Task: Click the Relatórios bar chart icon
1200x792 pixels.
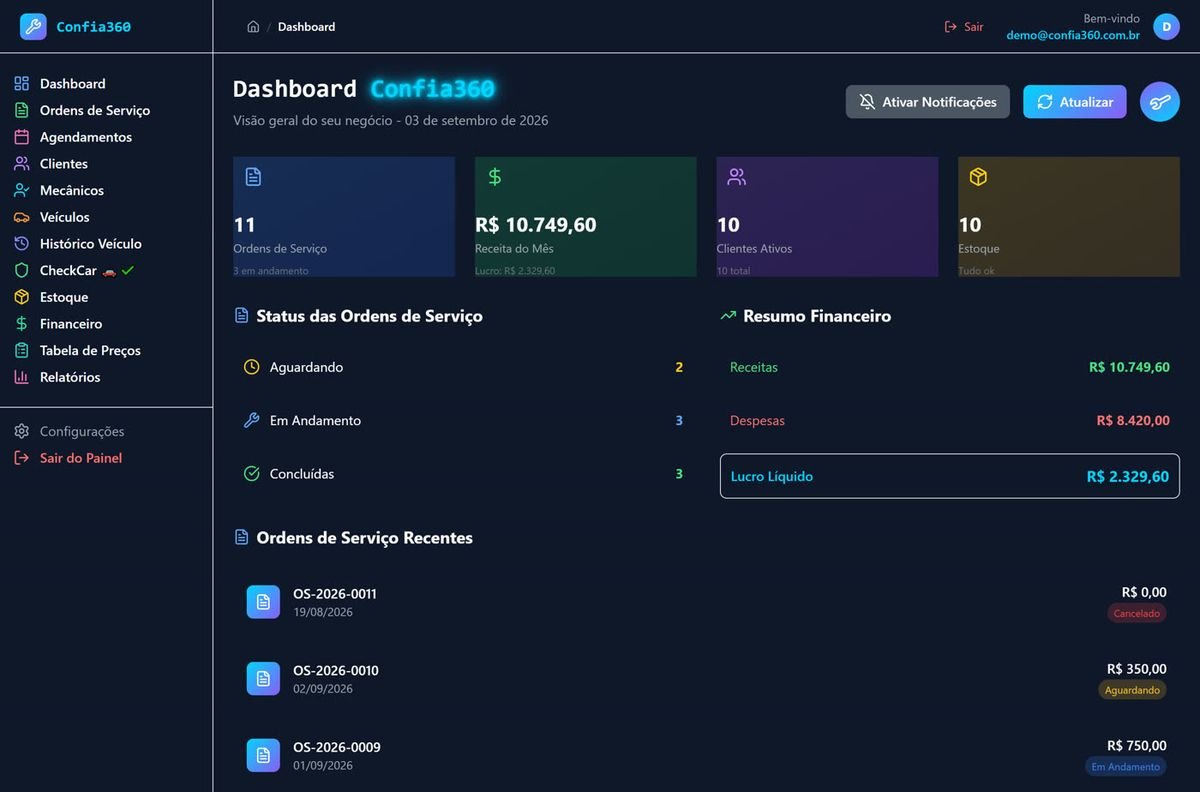Action: (x=21, y=377)
